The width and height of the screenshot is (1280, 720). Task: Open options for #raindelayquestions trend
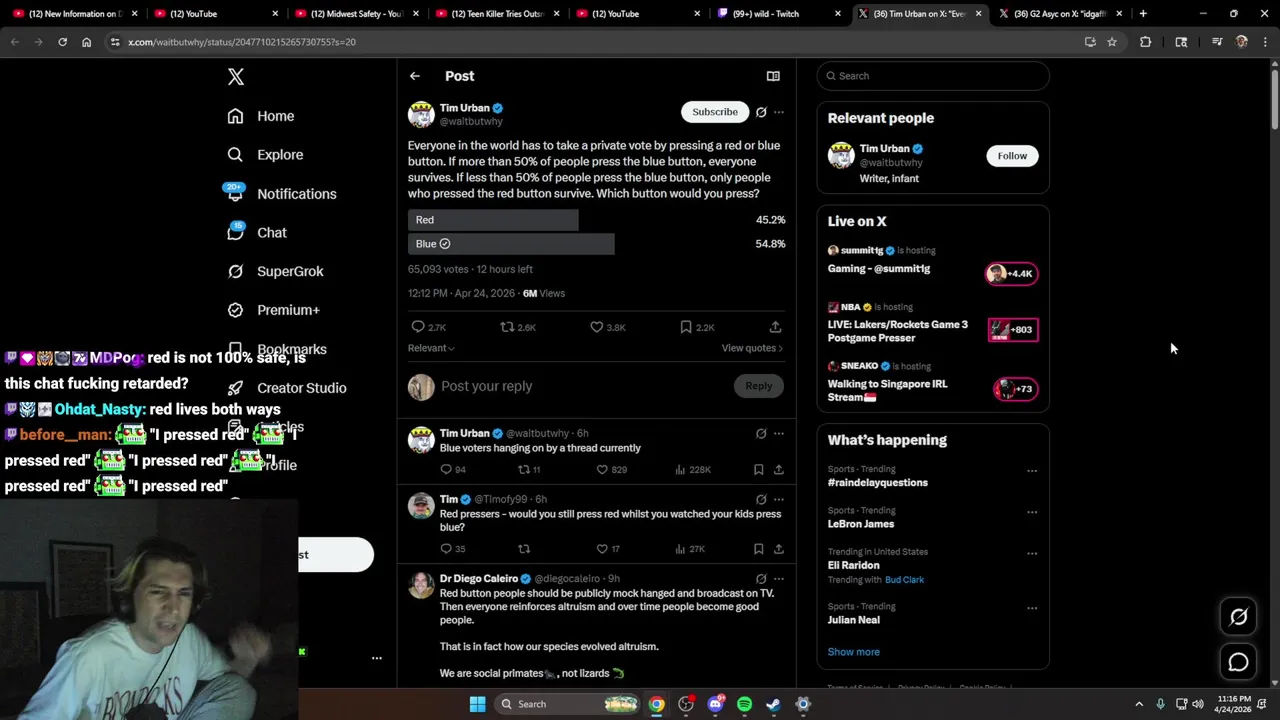coord(1032,471)
